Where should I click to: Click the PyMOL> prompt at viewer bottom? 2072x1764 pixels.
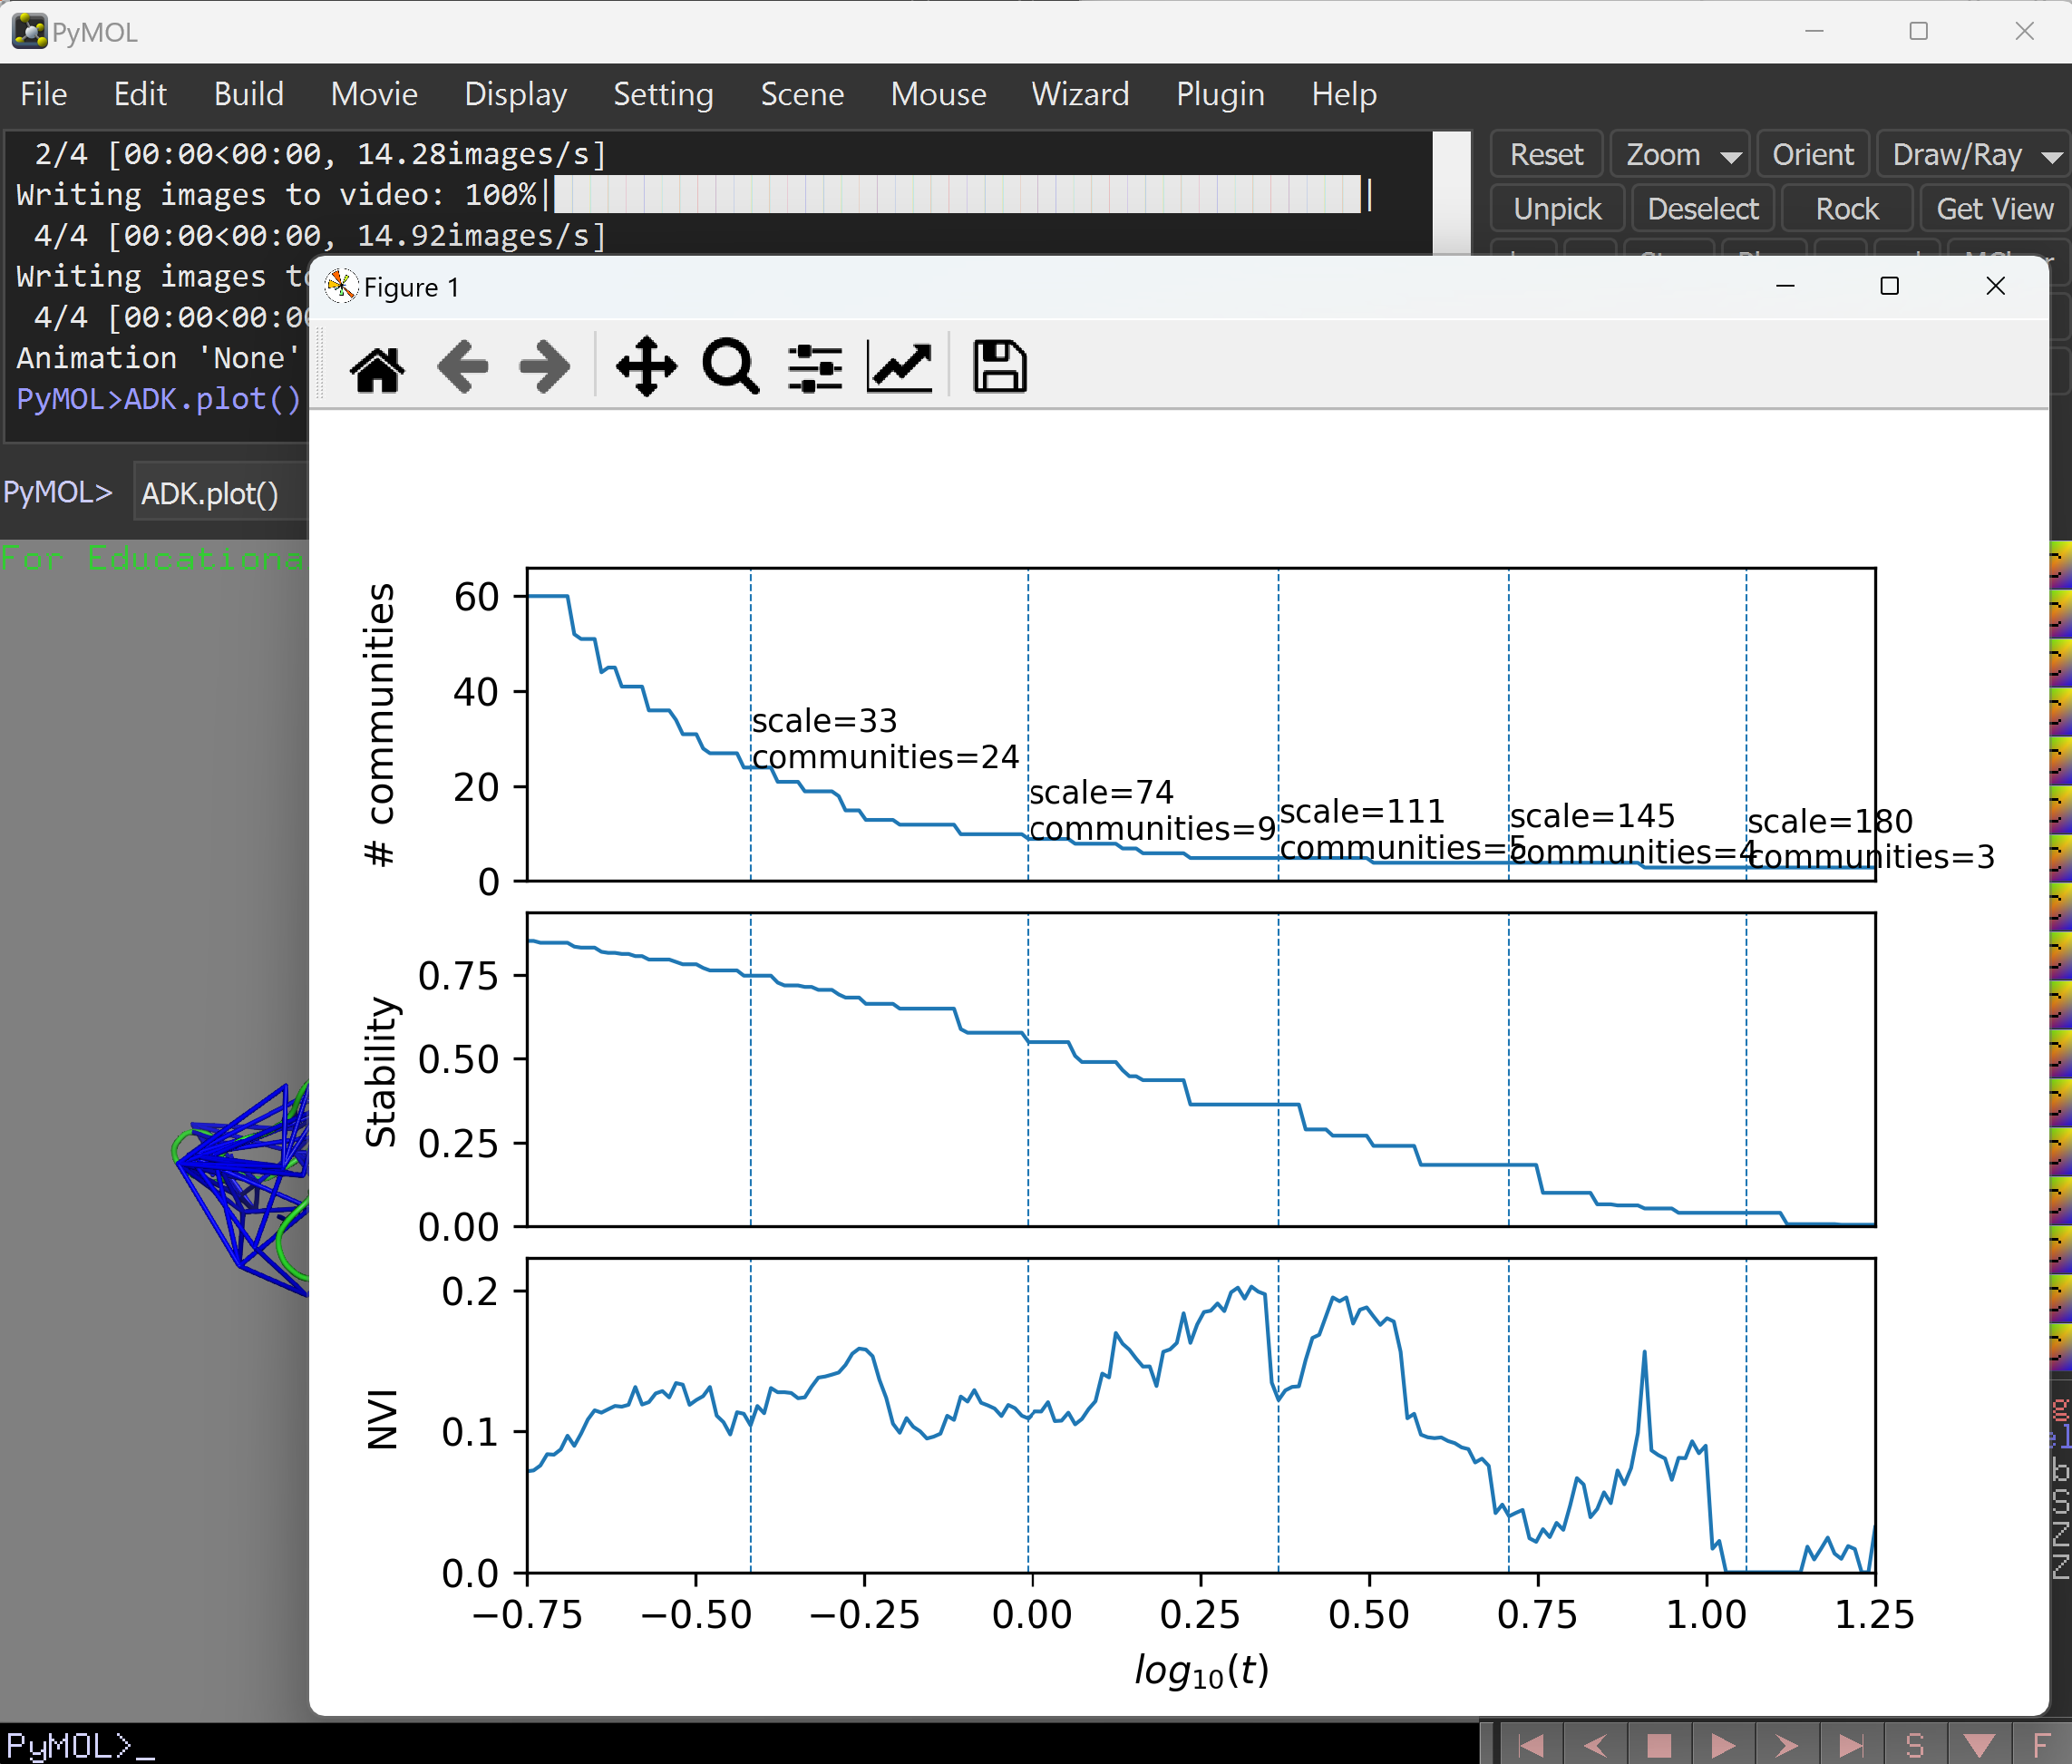pos(68,1745)
